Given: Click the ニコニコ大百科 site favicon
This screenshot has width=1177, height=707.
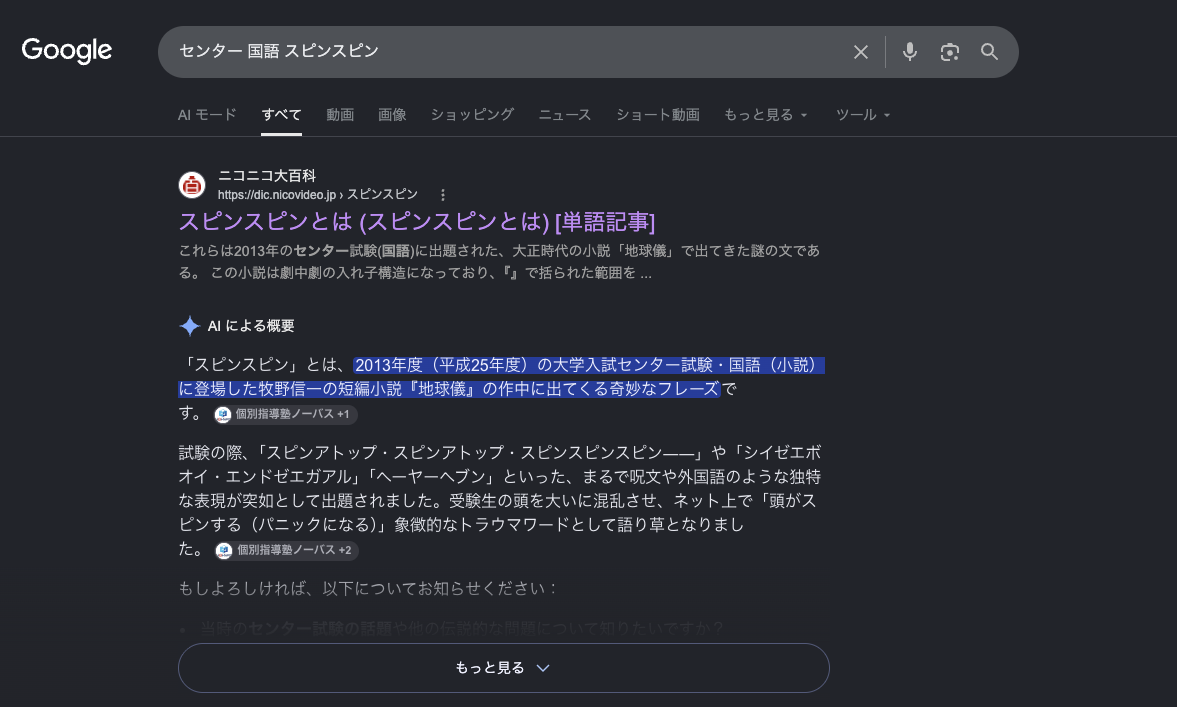Looking at the screenshot, I should pos(192,185).
